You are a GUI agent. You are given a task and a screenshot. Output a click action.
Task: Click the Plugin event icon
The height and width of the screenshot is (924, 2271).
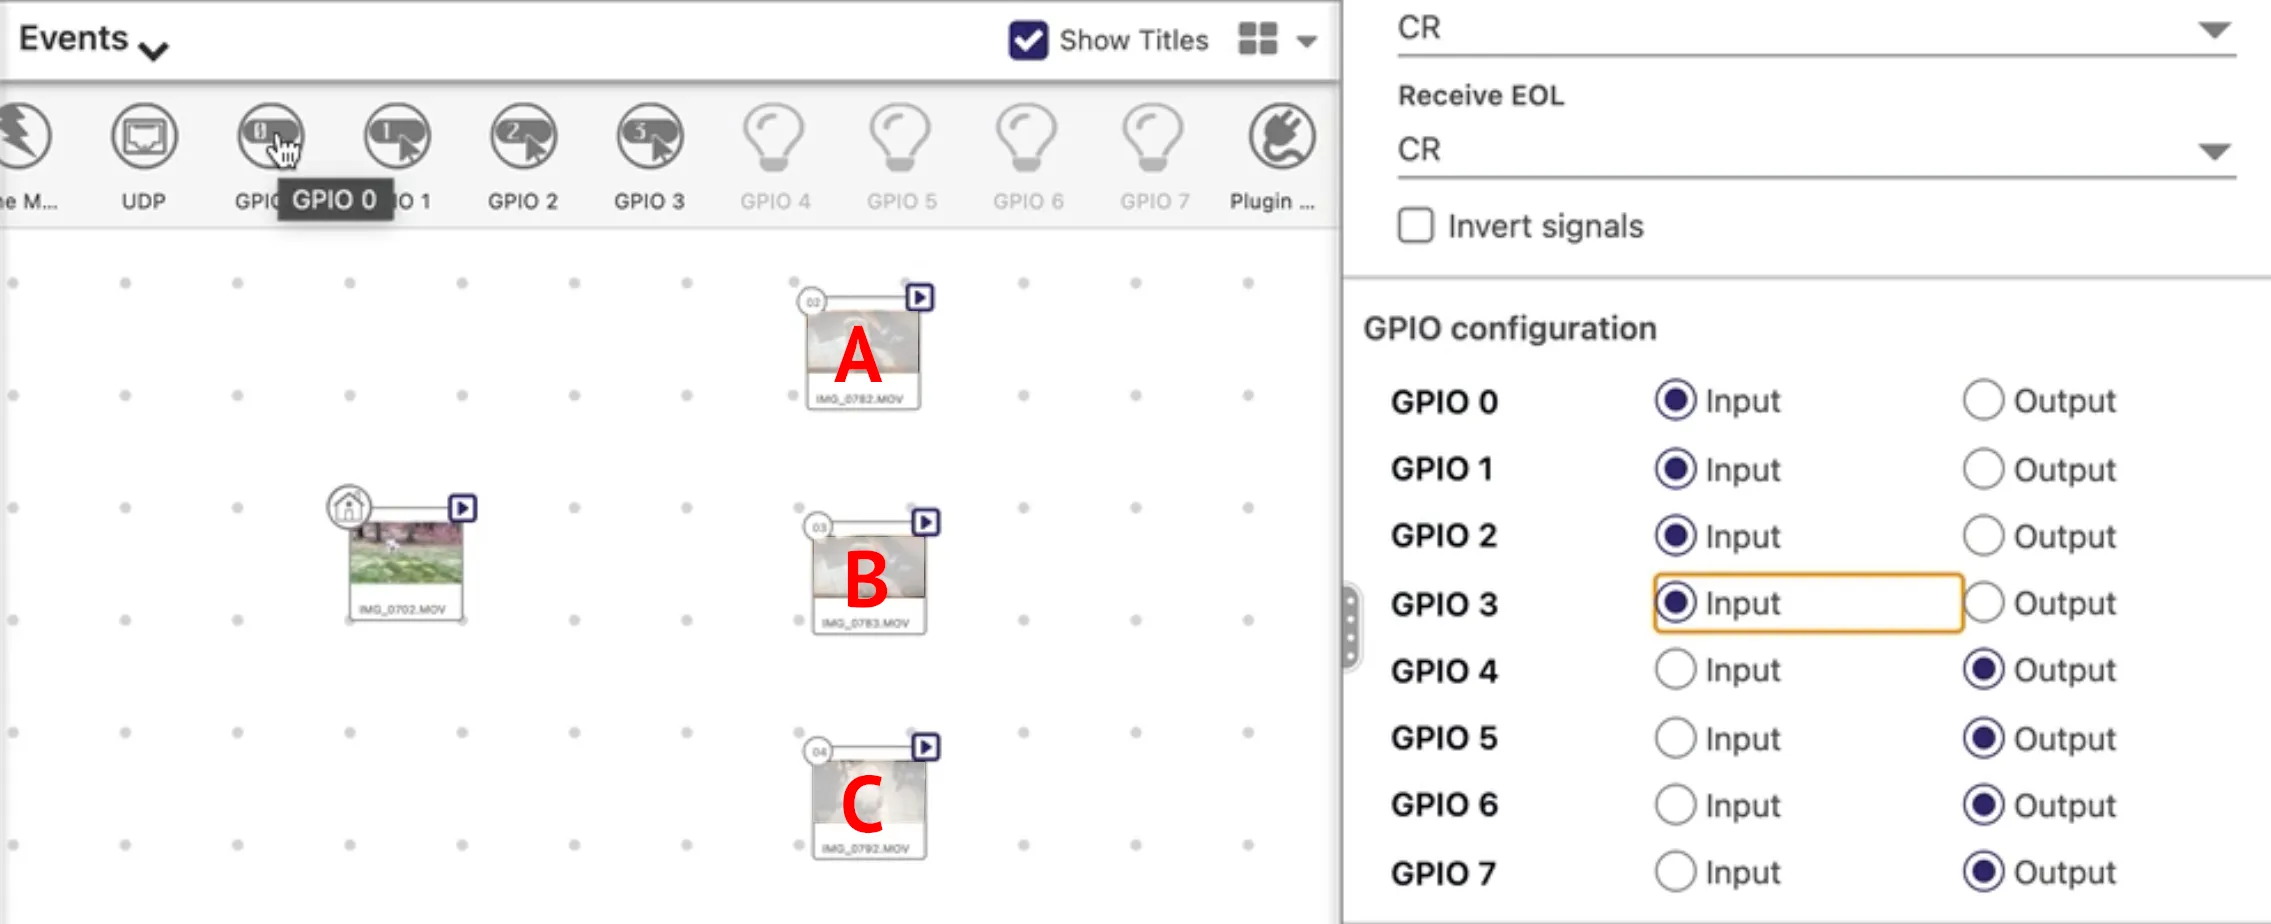coord(1281,137)
